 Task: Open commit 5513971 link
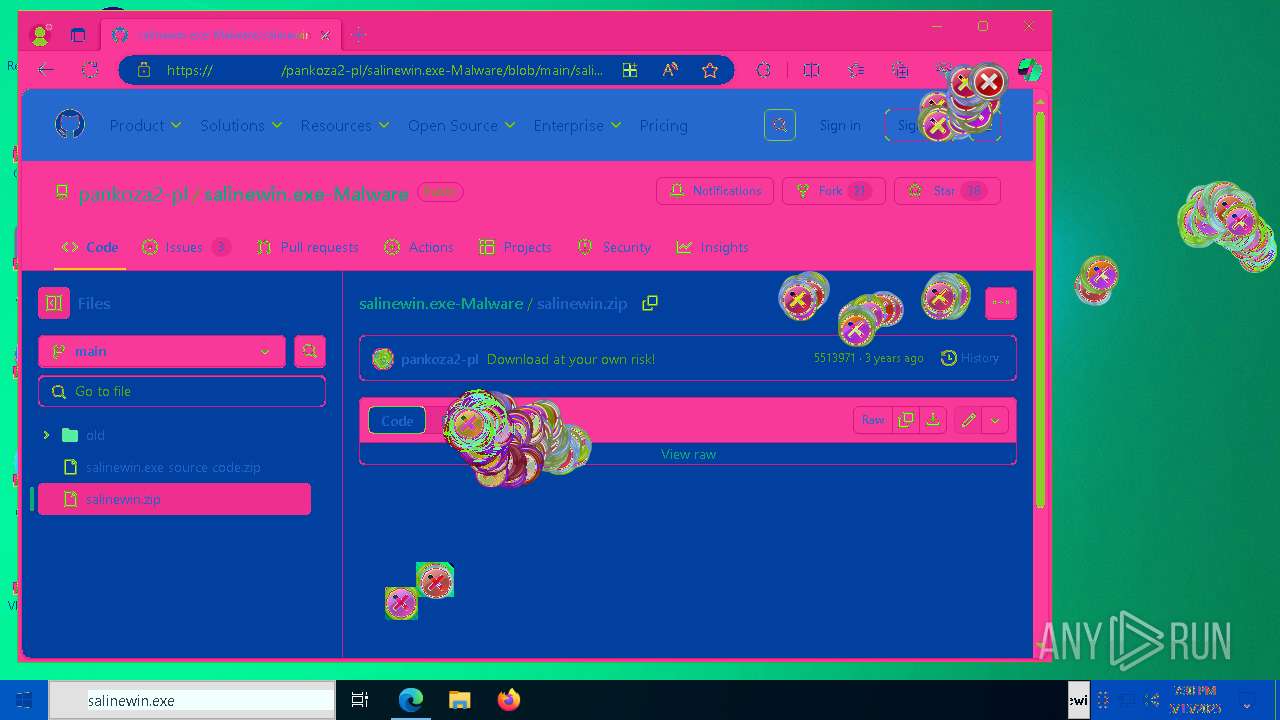[x=835, y=358]
